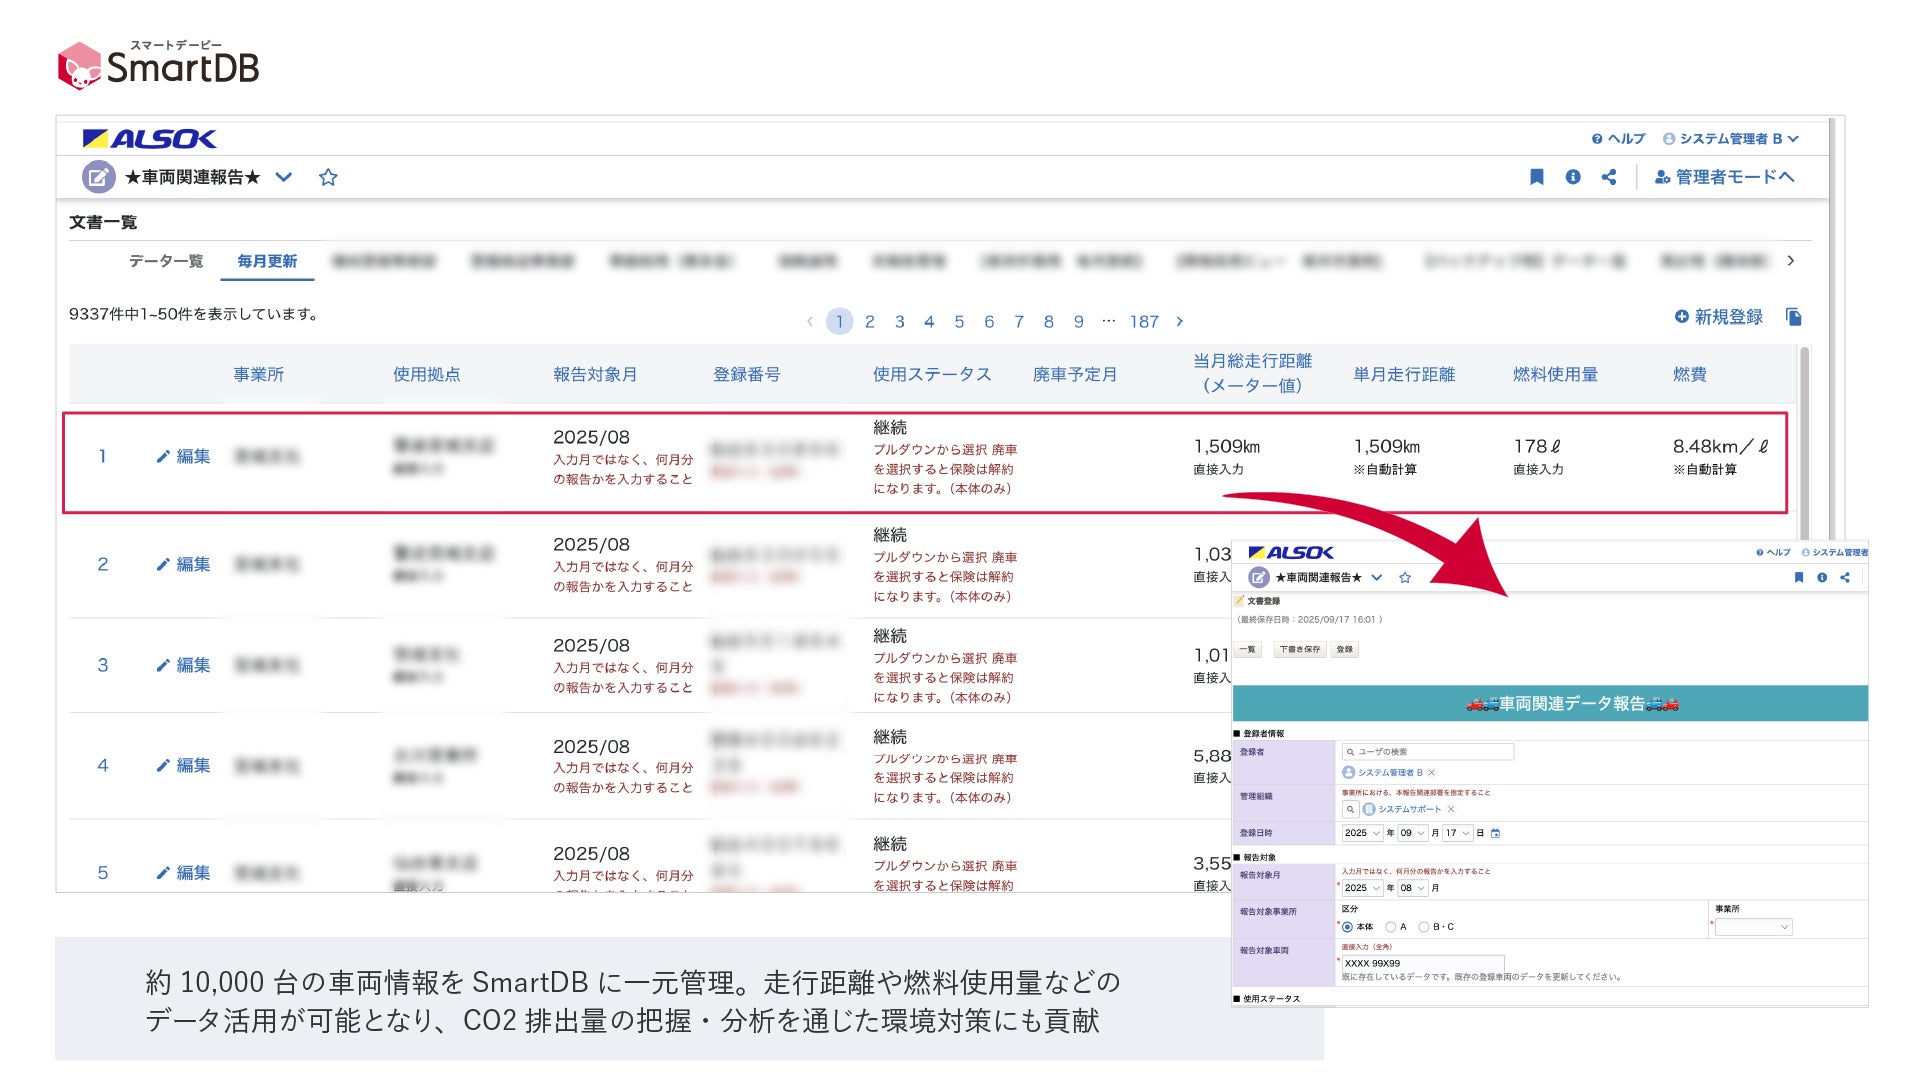Star the 車両関連報告 binder as favorite
The image size is (1920, 1080).
click(328, 177)
